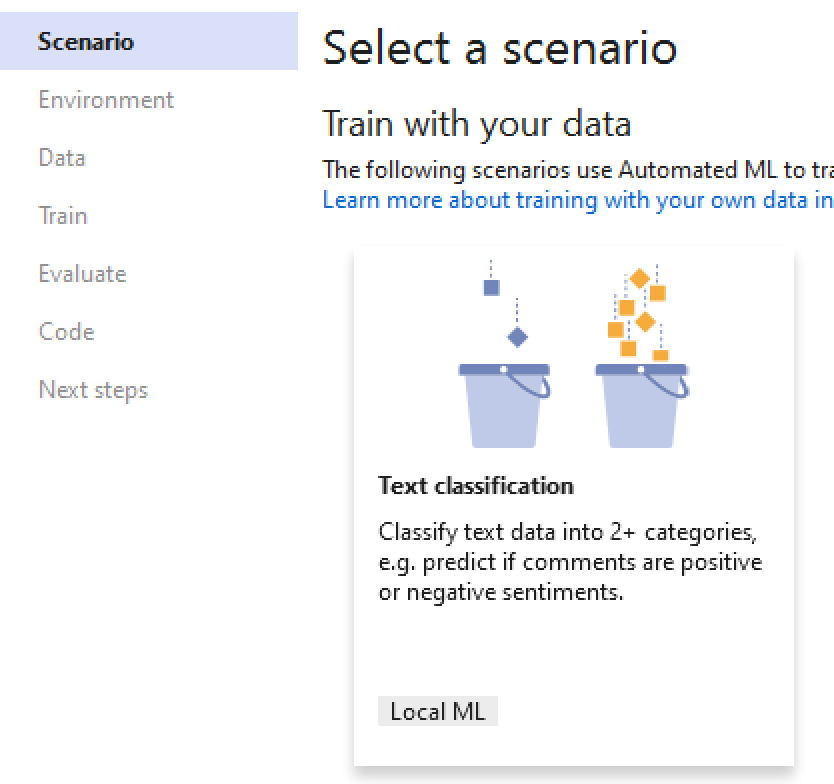Viewport: 834px width, 784px height.
Task: Open the Learn more about training link
Action: tap(570, 200)
